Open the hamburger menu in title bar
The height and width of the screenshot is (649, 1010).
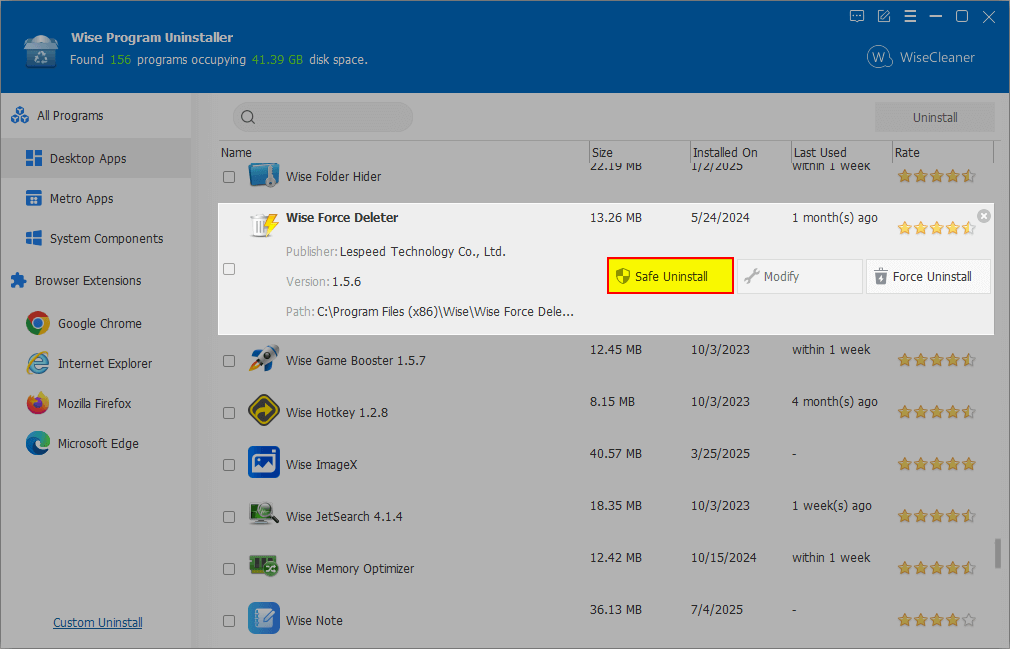click(x=910, y=17)
